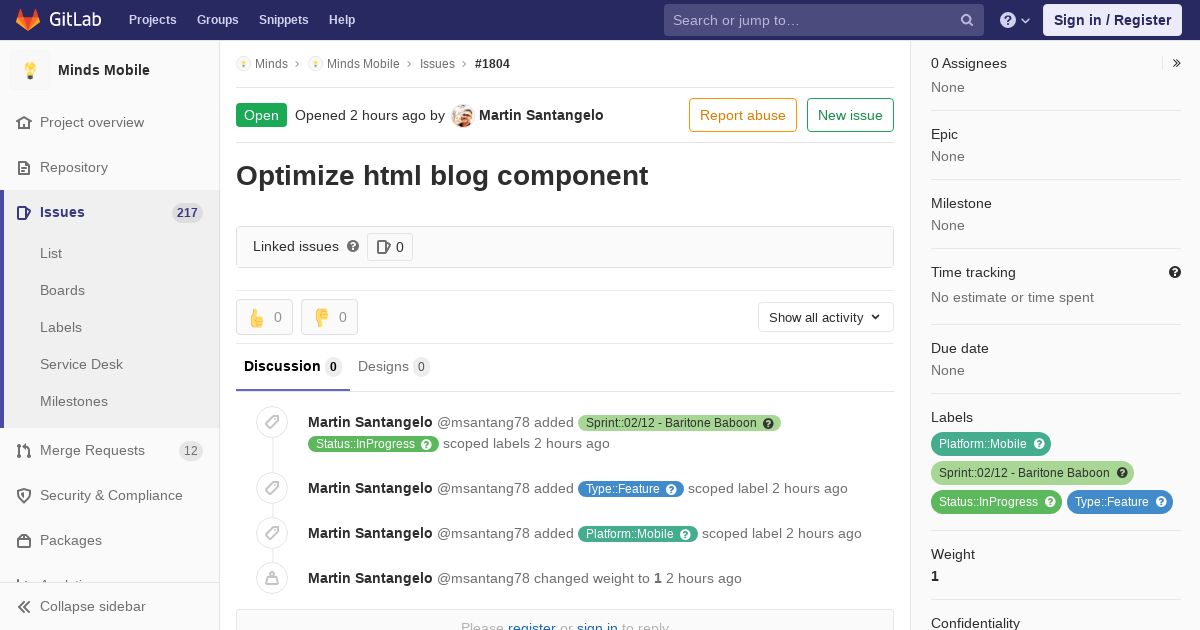Collapse the right sidebar with chevrons
The width and height of the screenshot is (1200, 630).
(x=1177, y=63)
